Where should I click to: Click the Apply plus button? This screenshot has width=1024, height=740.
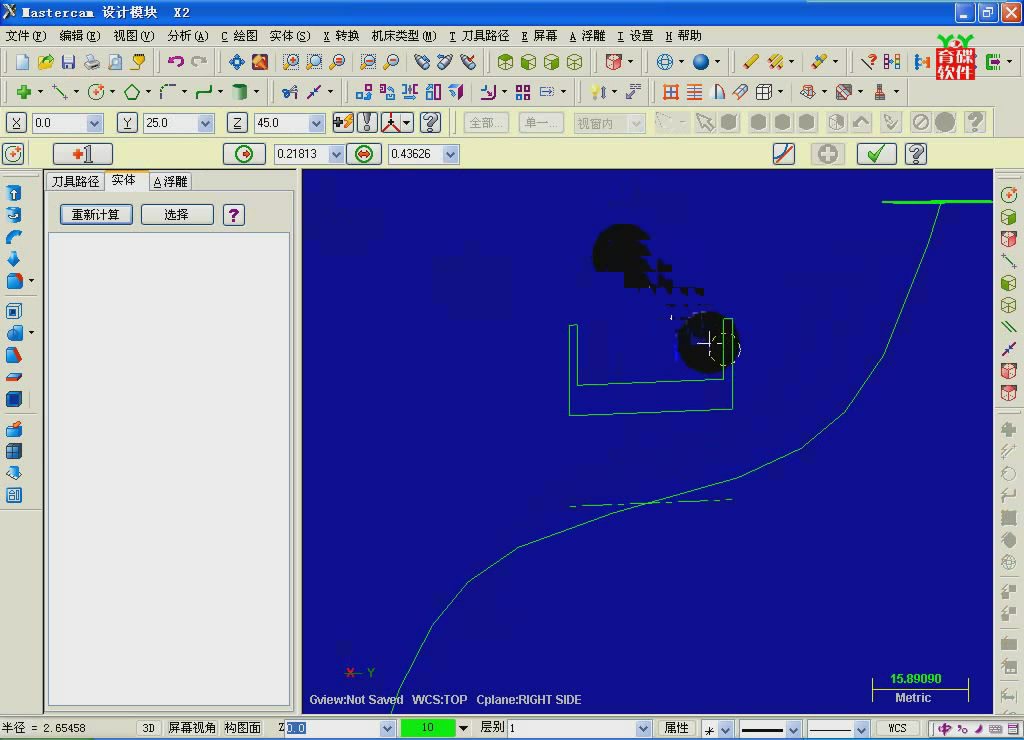pyautogui.click(x=827, y=154)
